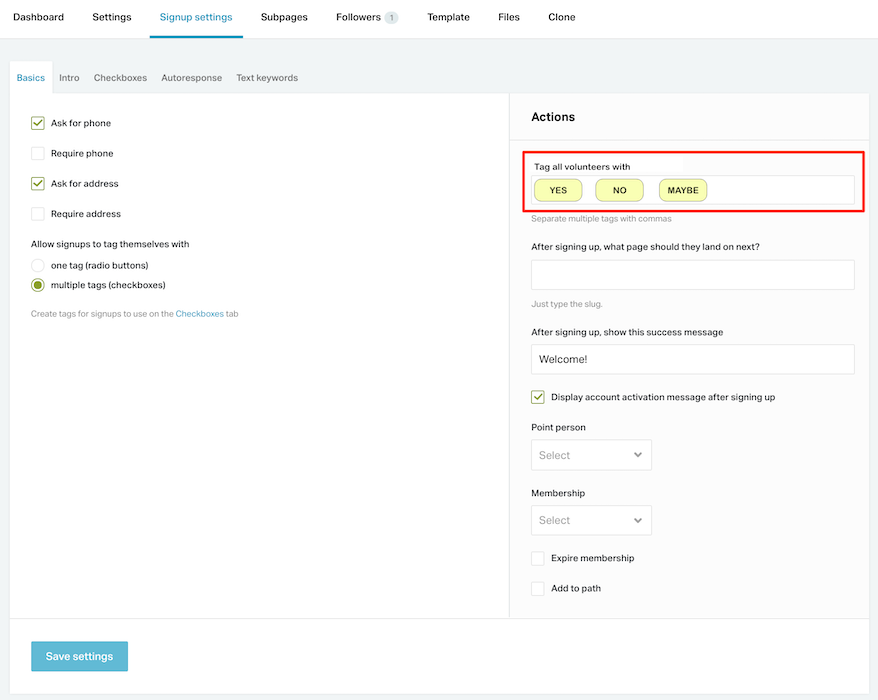This screenshot has width=878, height=700.
Task: Click 'Separate multiple tags with commas' hint
Action: point(601,219)
